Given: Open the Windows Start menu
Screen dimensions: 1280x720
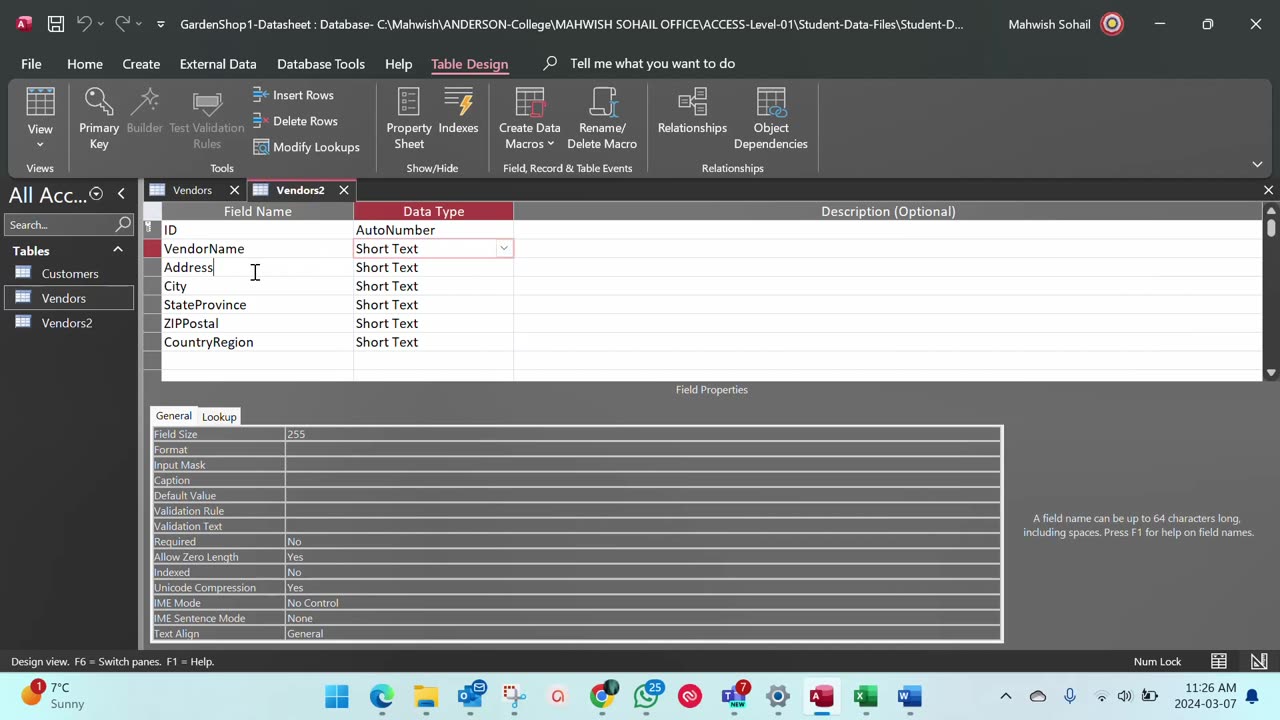Looking at the screenshot, I should tap(337, 696).
